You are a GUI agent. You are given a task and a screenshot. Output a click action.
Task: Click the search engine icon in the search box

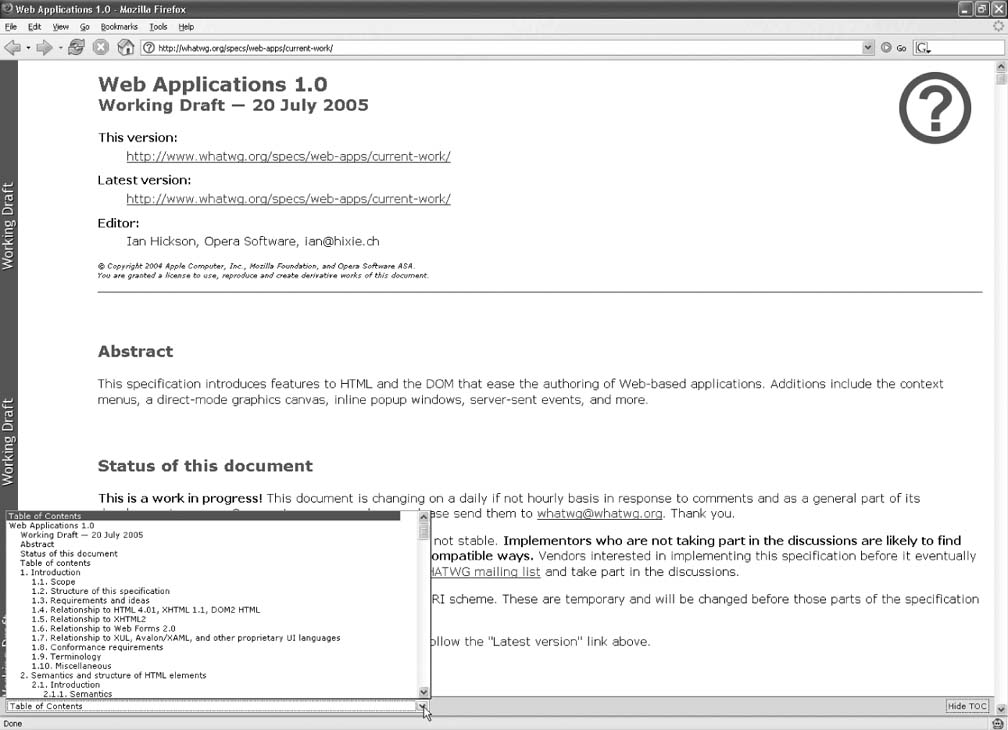[x=922, y=48]
